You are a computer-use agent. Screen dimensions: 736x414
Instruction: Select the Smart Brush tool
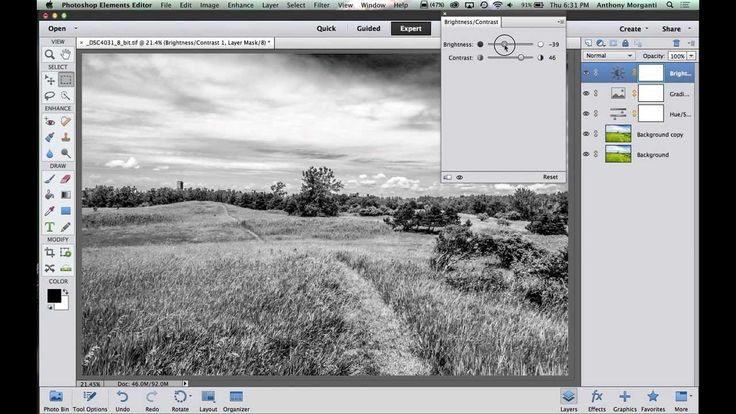pyautogui.click(x=49, y=137)
